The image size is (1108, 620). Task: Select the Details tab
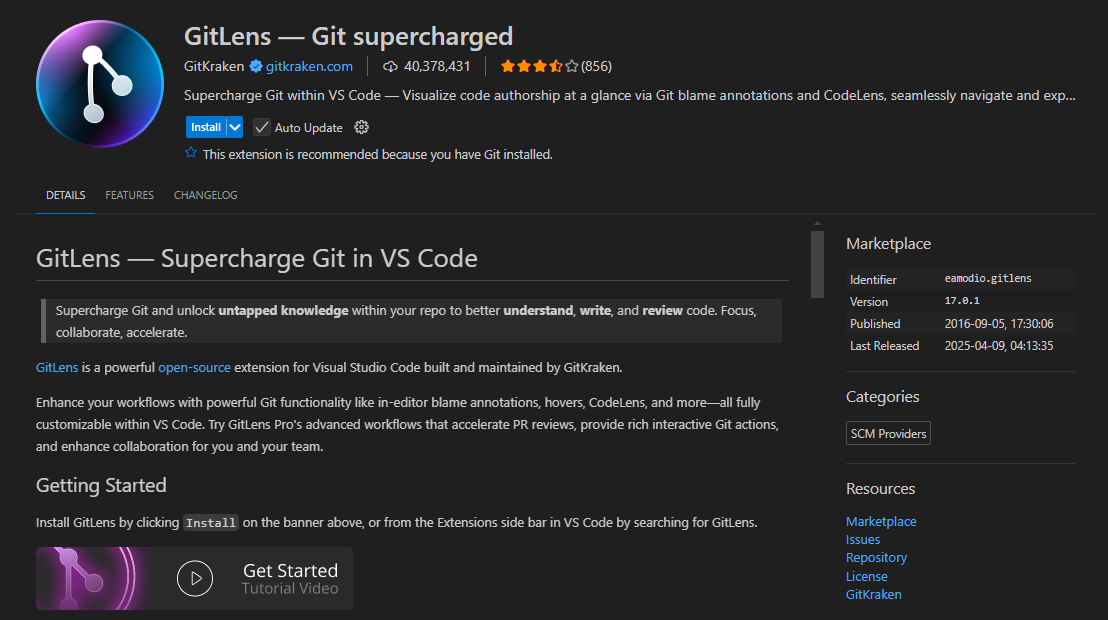point(66,195)
